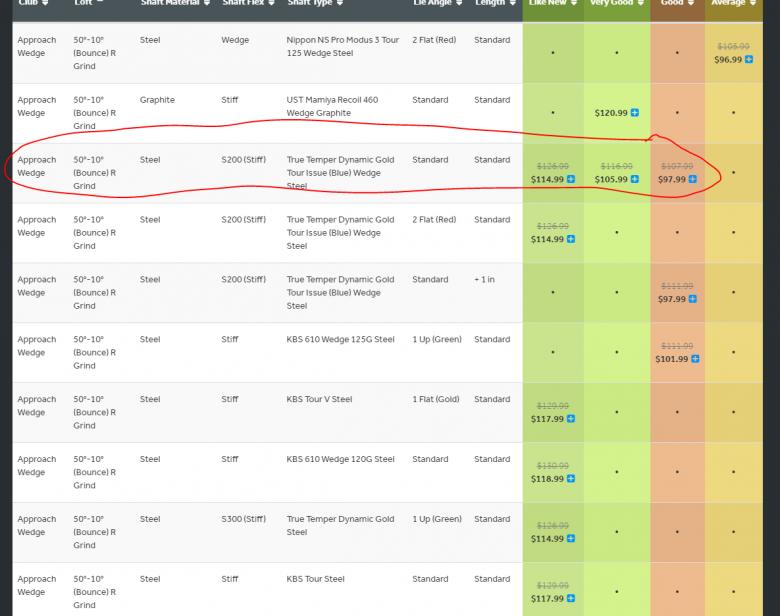Click plus icon next to $101.99 price
780x616 pixels.
[695, 359]
